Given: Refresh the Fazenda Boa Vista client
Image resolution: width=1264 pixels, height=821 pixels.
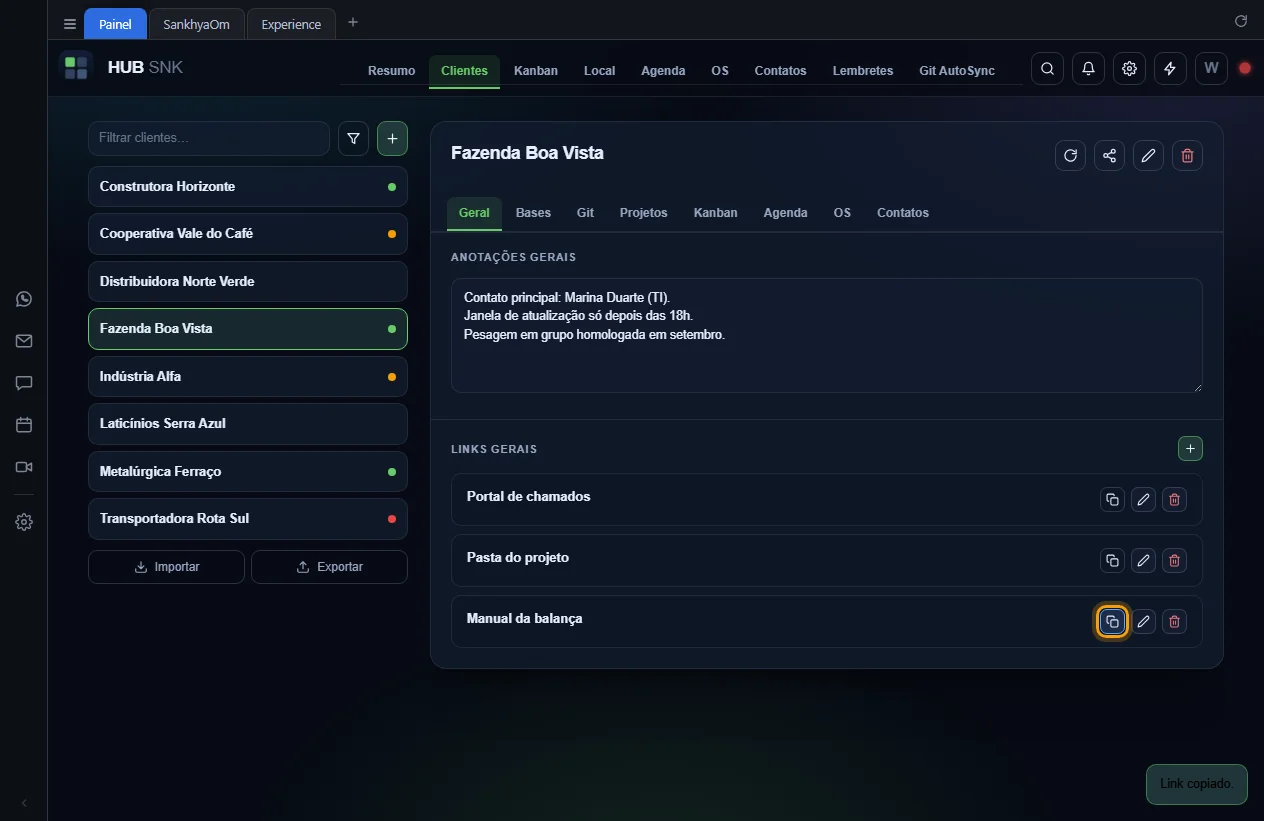Looking at the screenshot, I should click(x=1070, y=155).
